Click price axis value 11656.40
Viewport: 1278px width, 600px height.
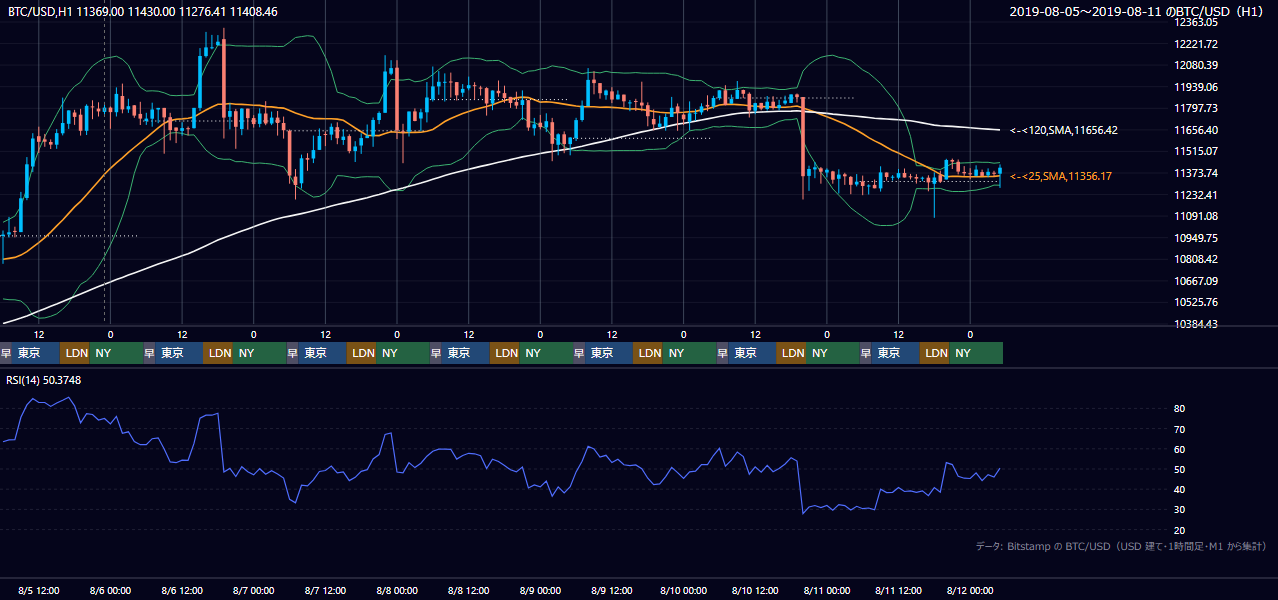(x=1196, y=130)
